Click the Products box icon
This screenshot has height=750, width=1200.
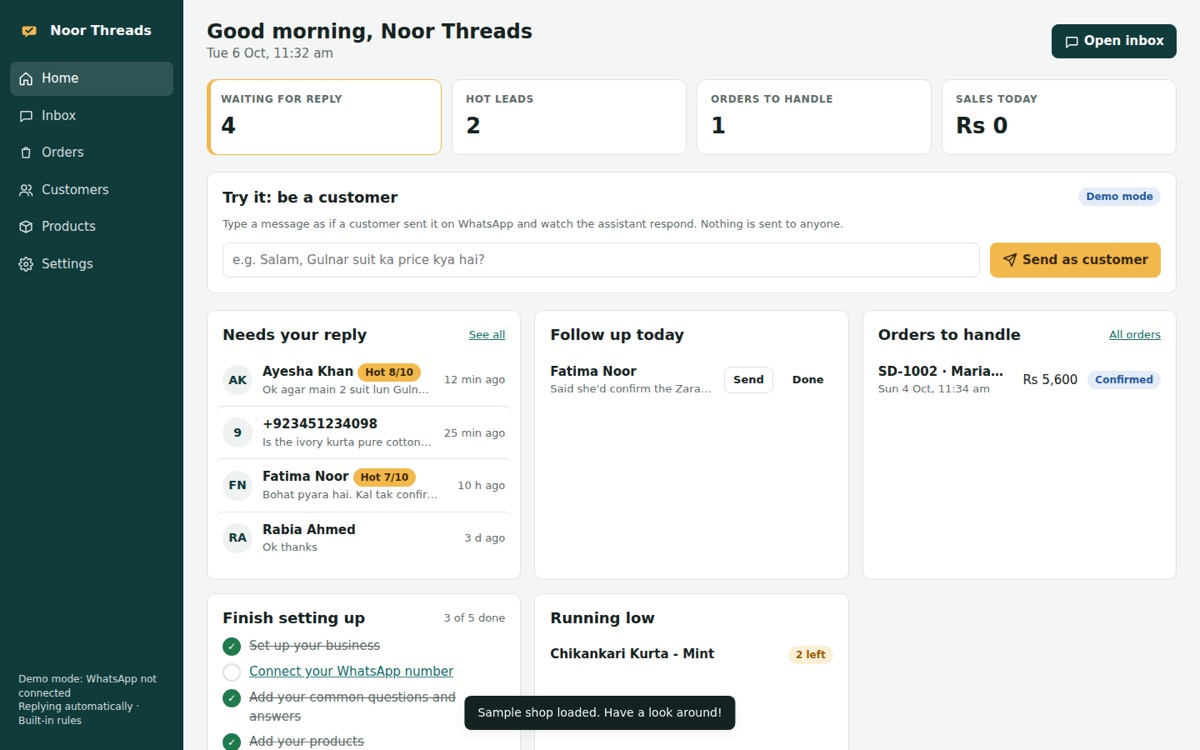pos(26,227)
